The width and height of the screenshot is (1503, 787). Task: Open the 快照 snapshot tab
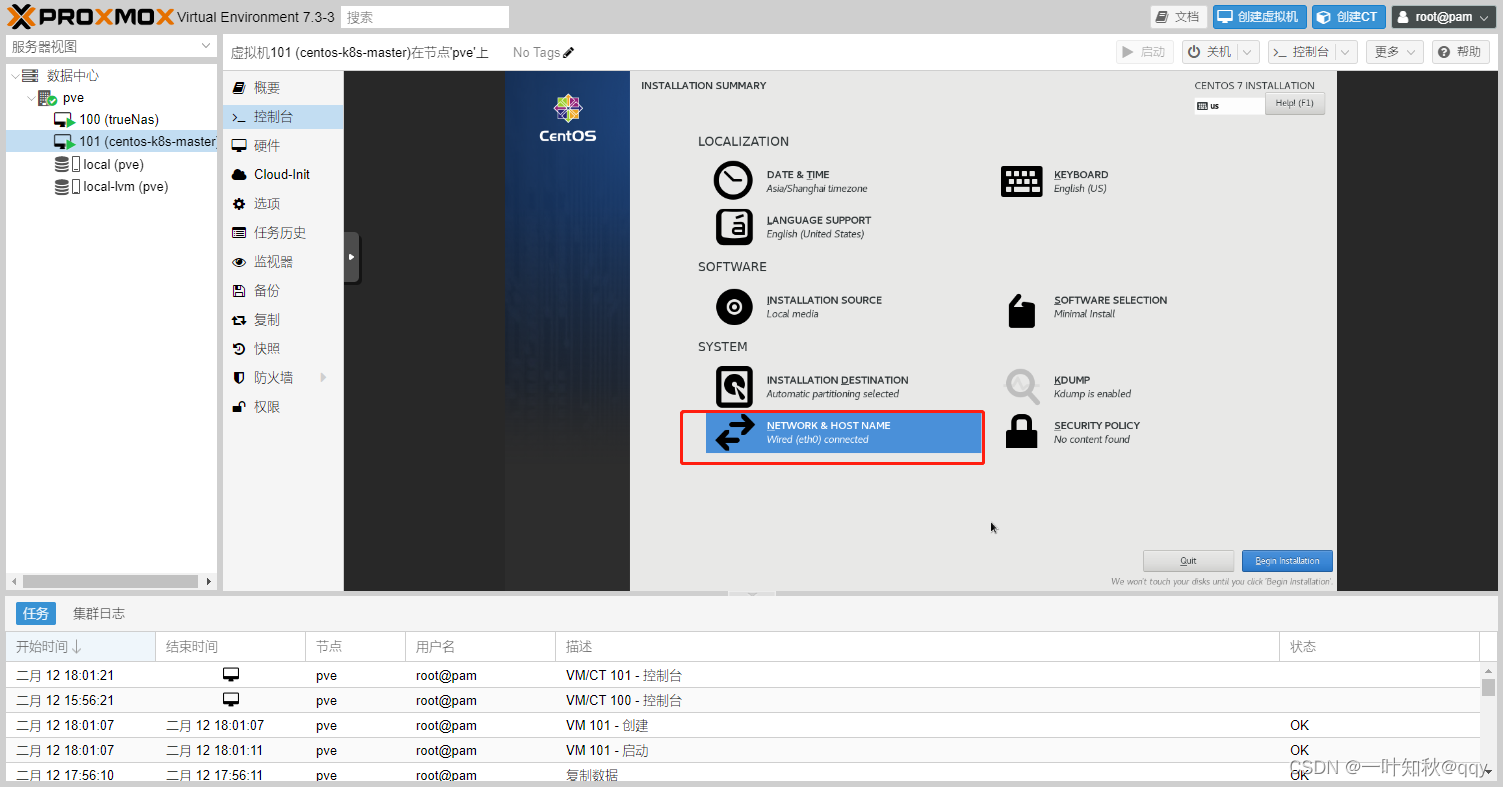283,349
